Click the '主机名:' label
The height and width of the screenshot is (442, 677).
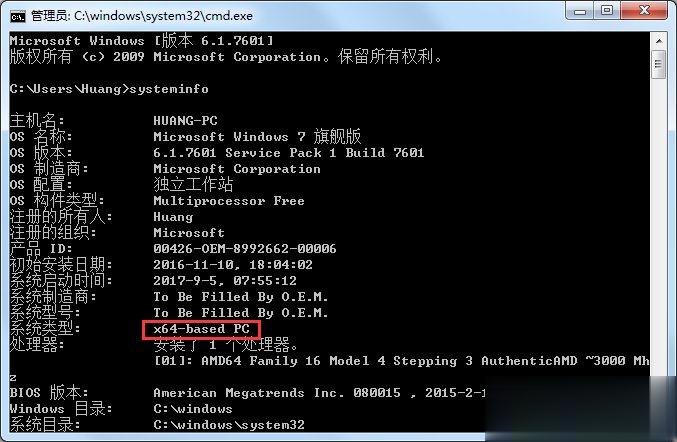pyautogui.click(x=37, y=120)
